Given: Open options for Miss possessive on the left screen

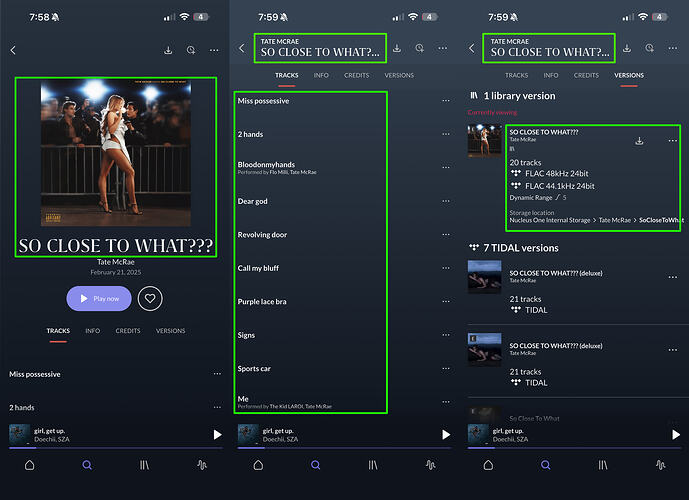Looking at the screenshot, I should (x=217, y=374).
